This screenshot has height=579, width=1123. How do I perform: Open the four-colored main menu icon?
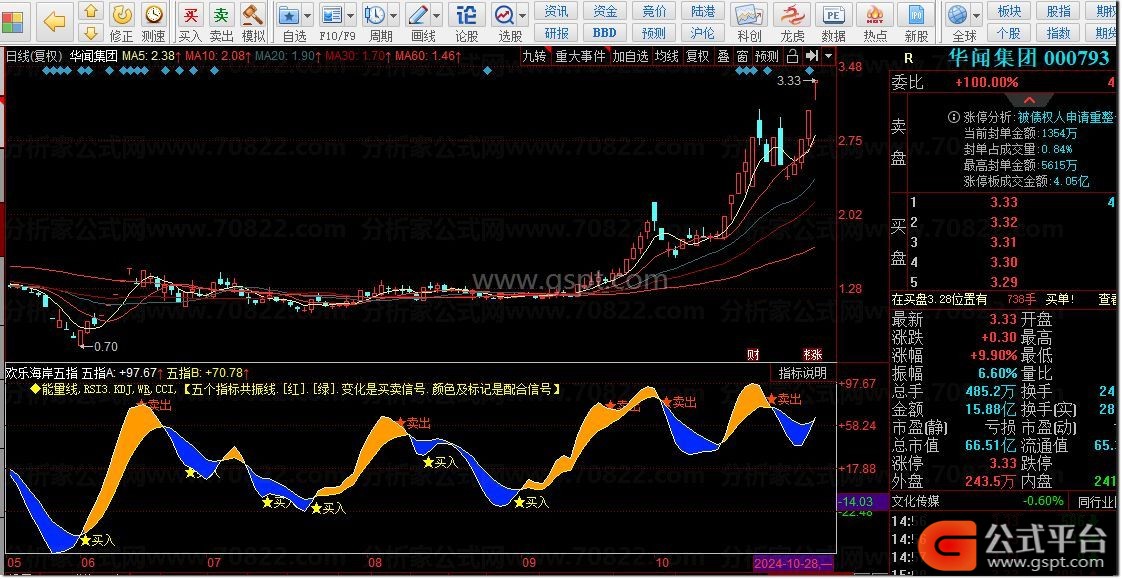pyautogui.click(x=12, y=22)
